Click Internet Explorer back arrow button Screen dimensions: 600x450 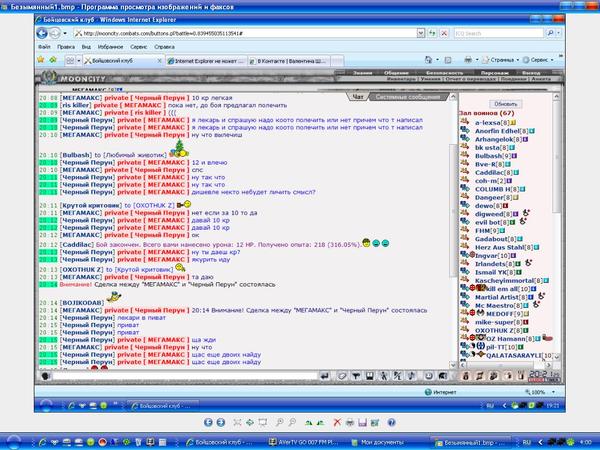42,33
